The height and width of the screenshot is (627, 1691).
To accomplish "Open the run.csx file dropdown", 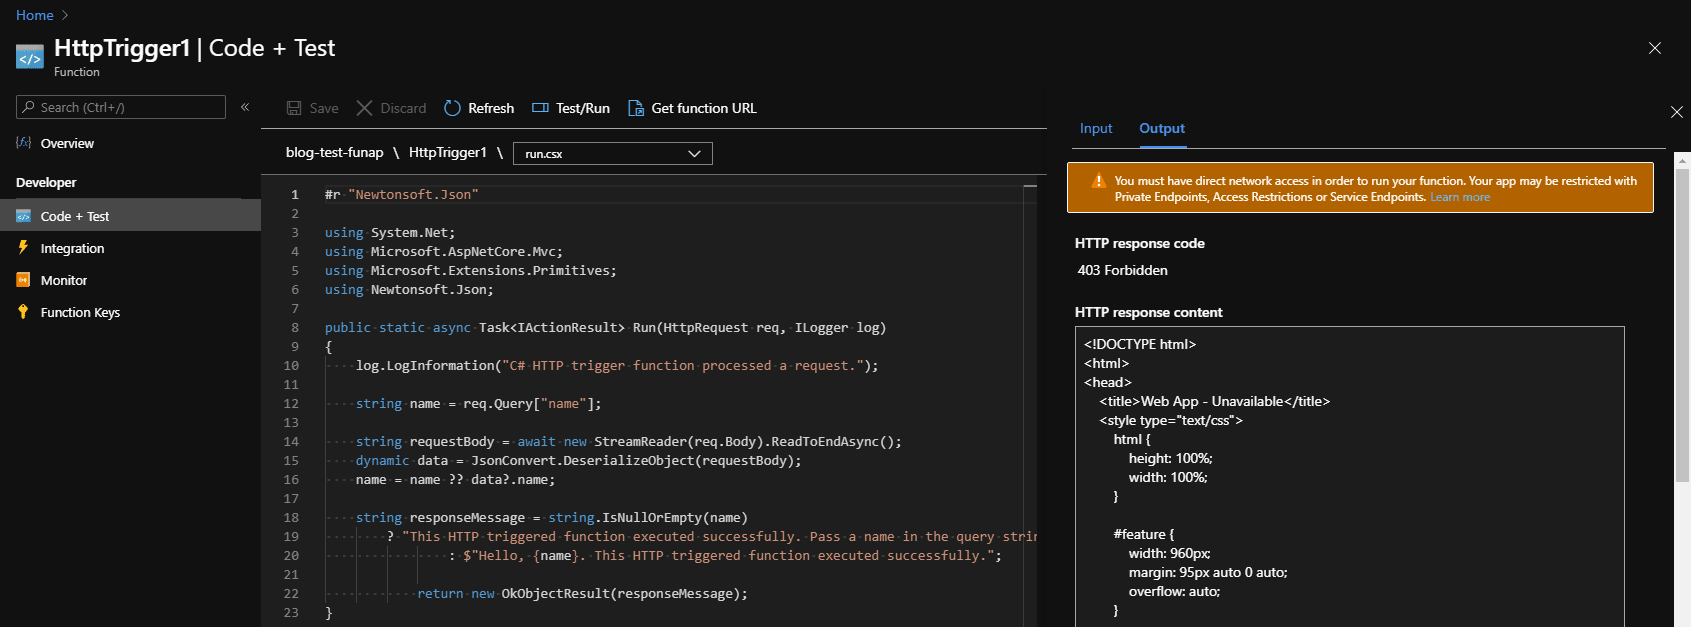I will [613, 153].
